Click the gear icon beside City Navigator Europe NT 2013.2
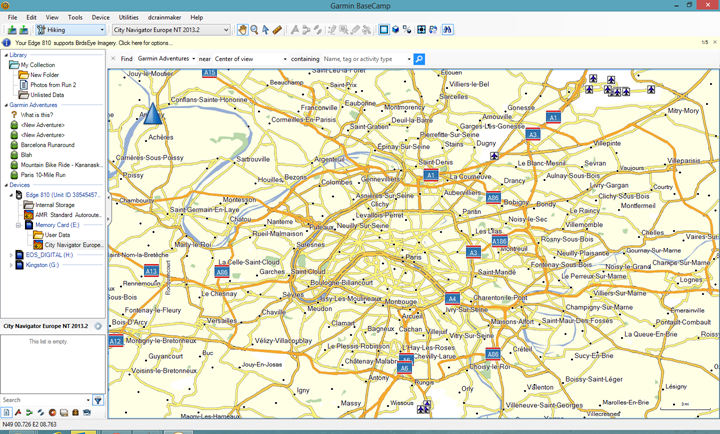The height and width of the screenshot is (434, 720). pos(98,326)
